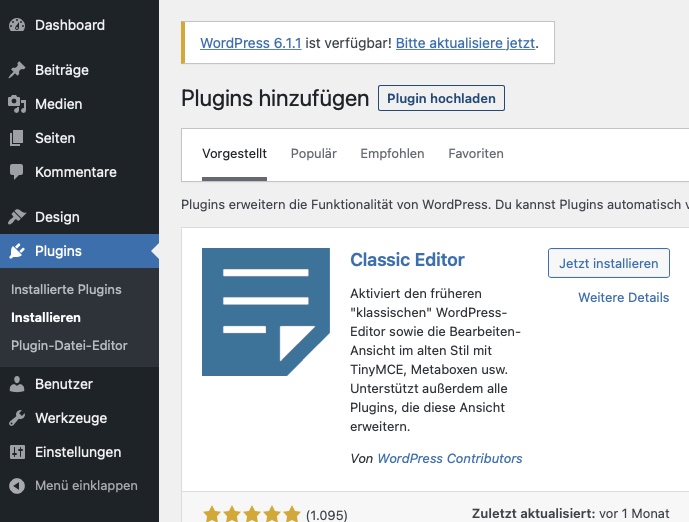
Task: Switch to the Populär tab
Action: (x=314, y=154)
